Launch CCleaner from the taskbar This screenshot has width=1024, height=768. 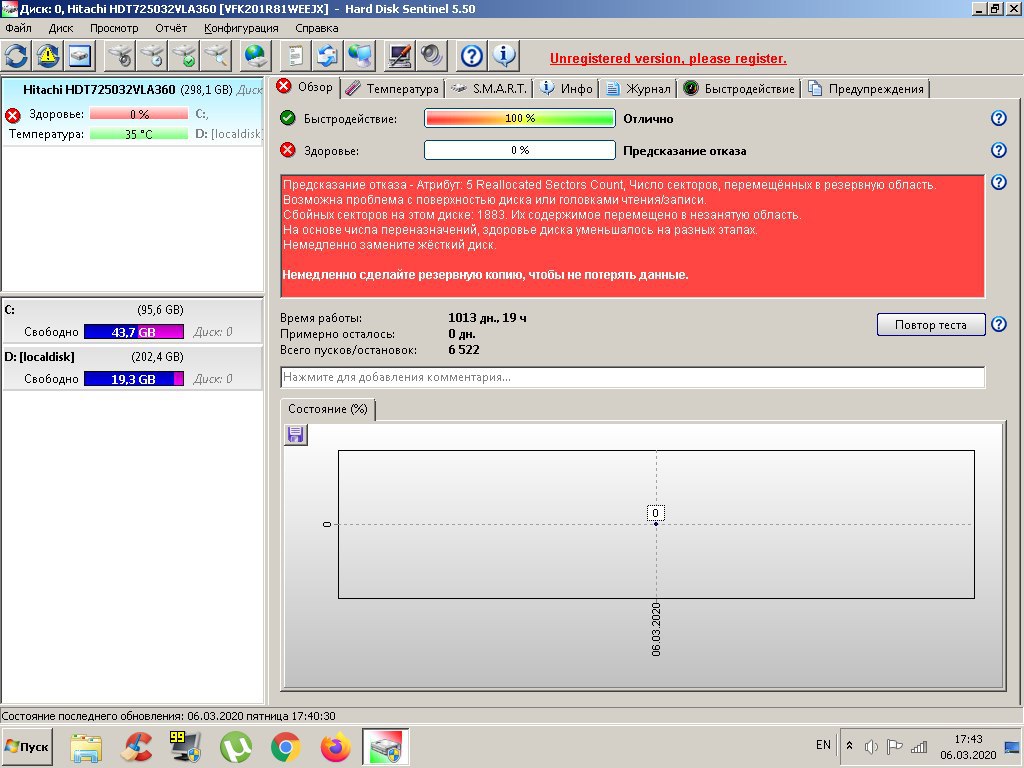(136, 746)
